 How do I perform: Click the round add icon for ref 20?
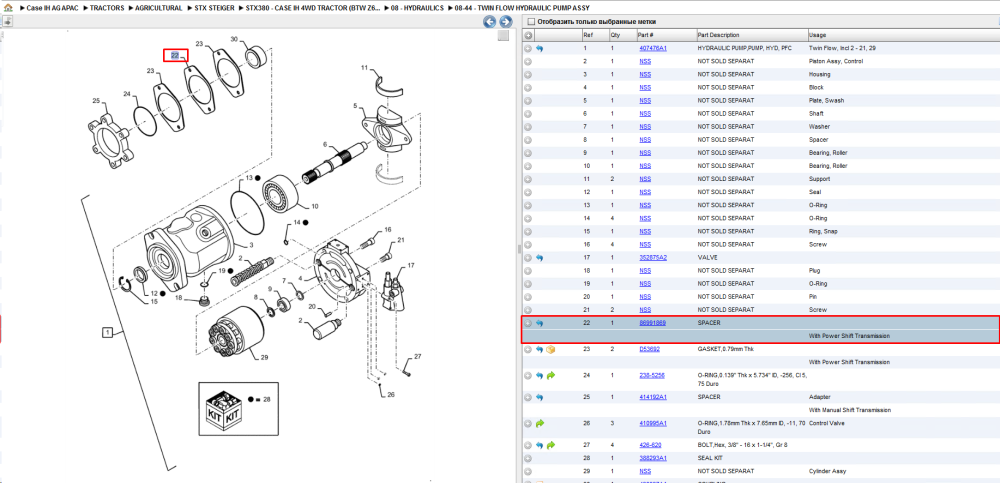(x=528, y=297)
